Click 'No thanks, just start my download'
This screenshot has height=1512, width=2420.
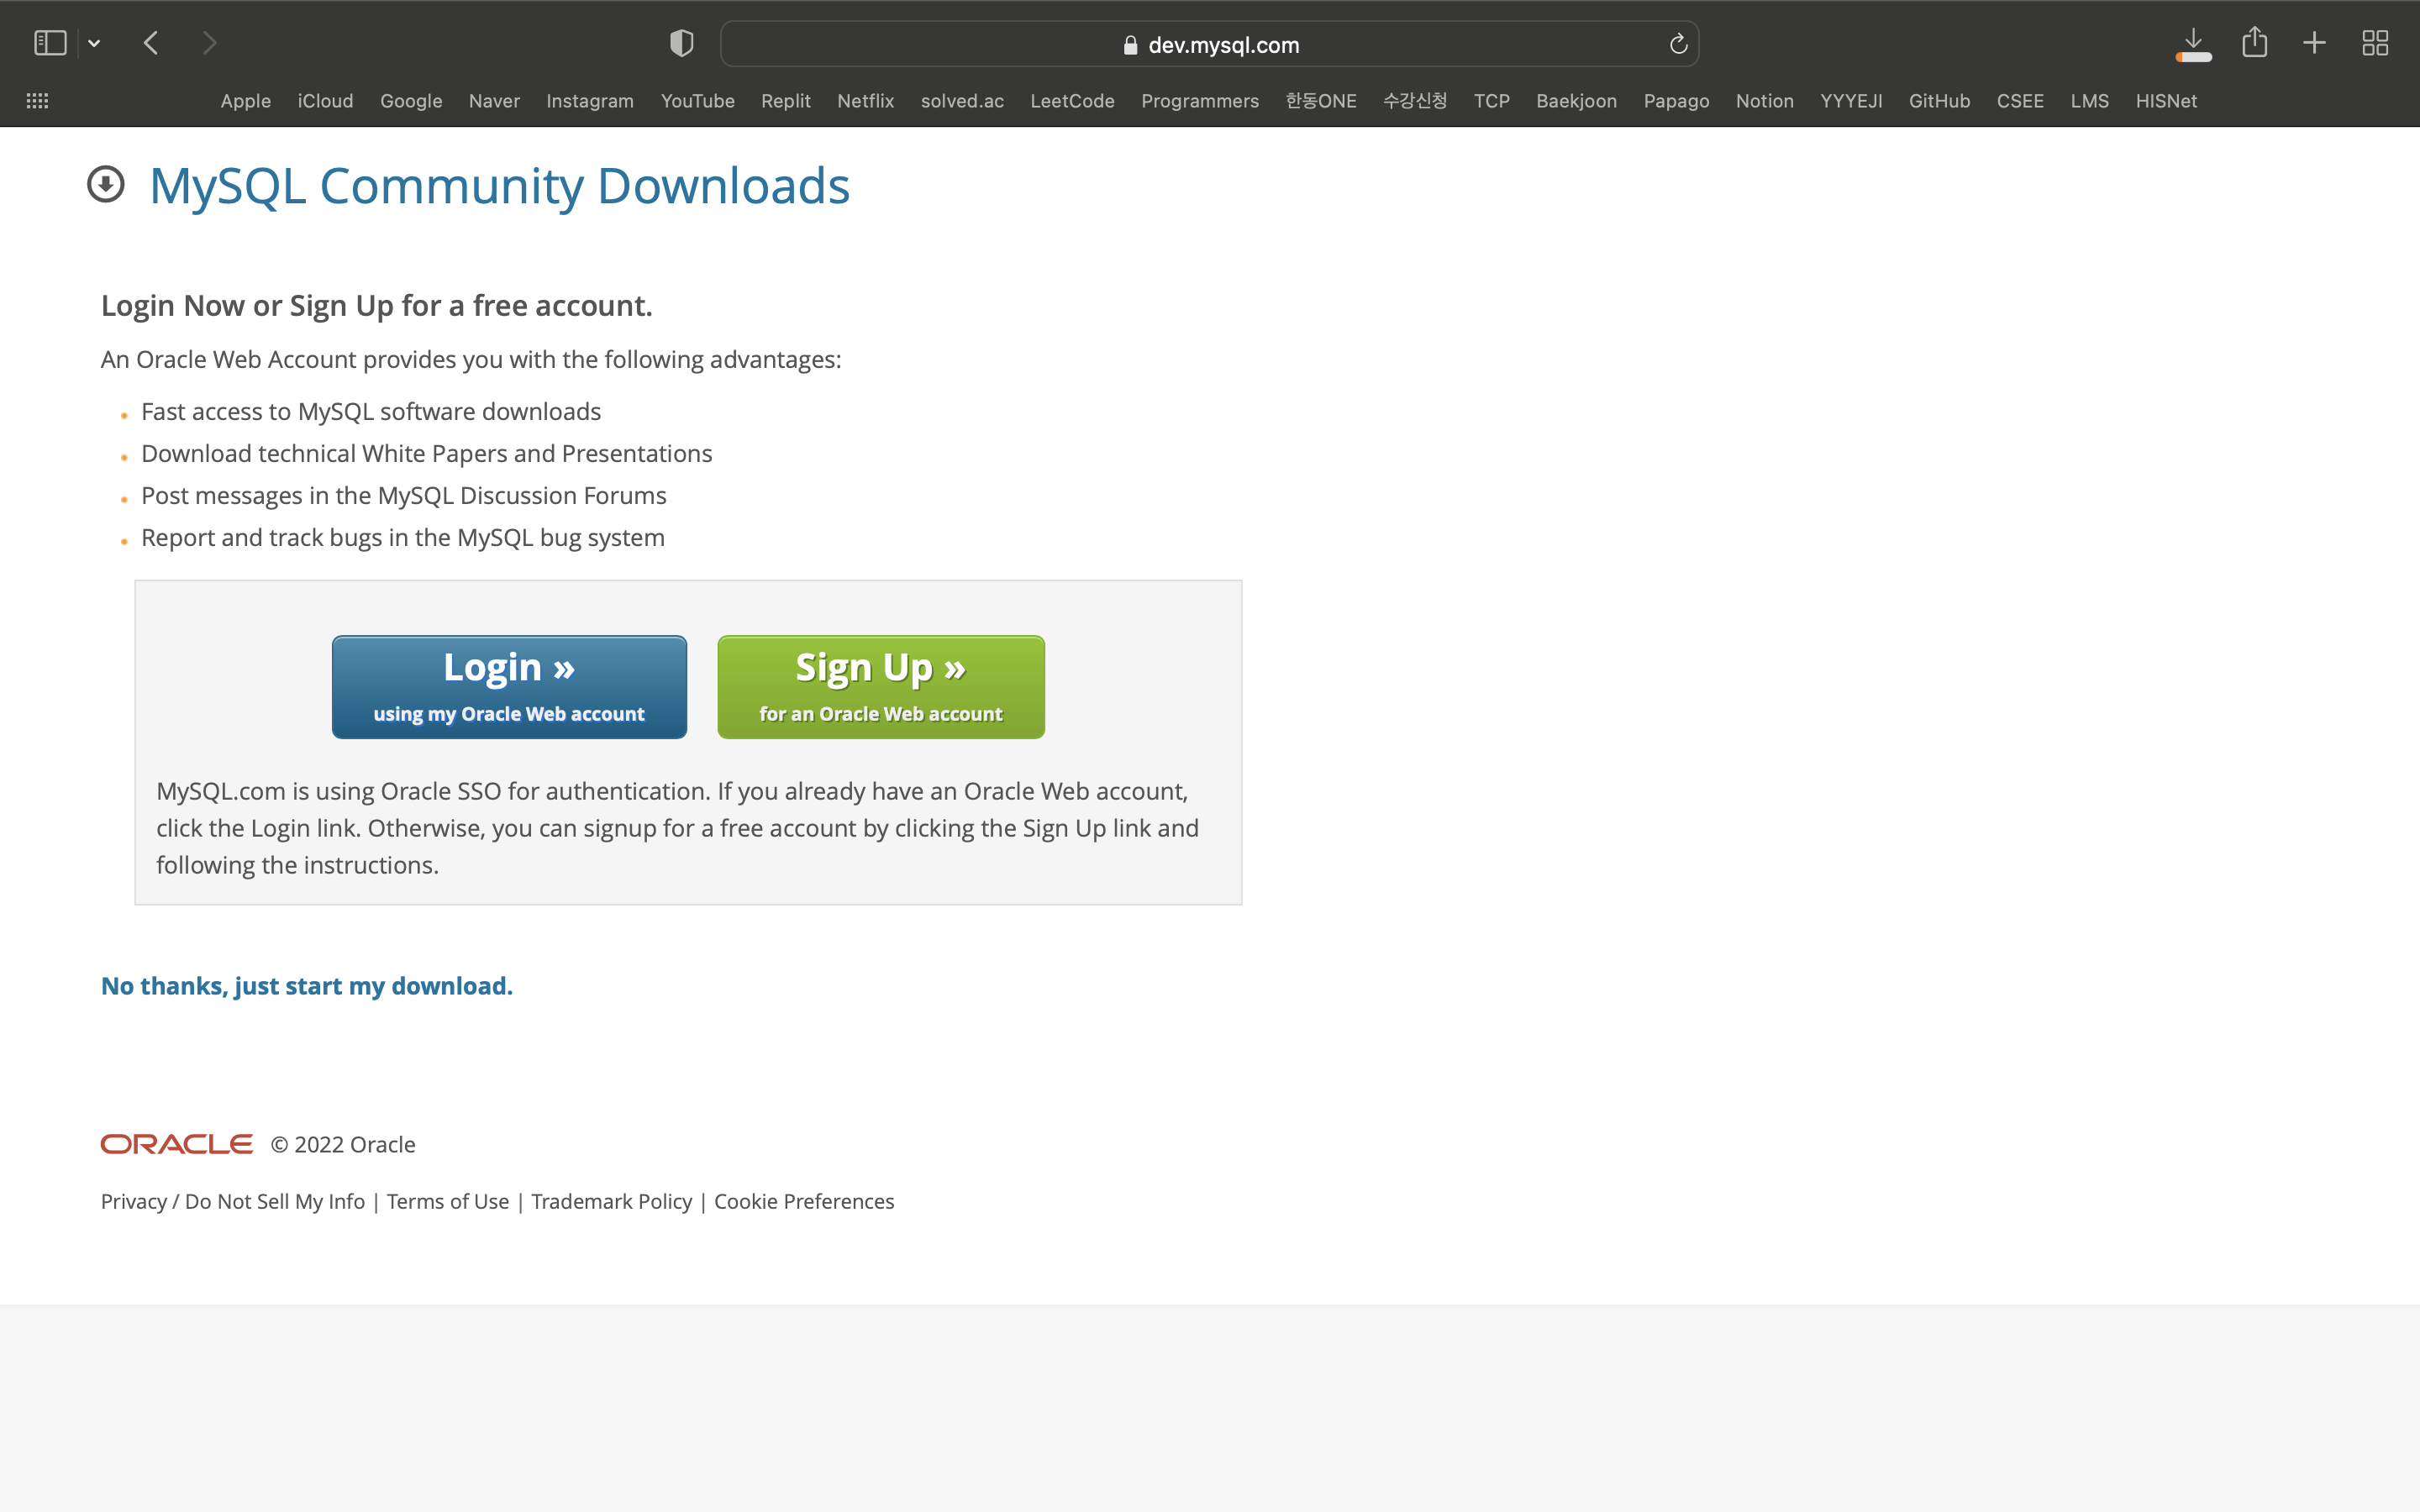click(x=307, y=986)
